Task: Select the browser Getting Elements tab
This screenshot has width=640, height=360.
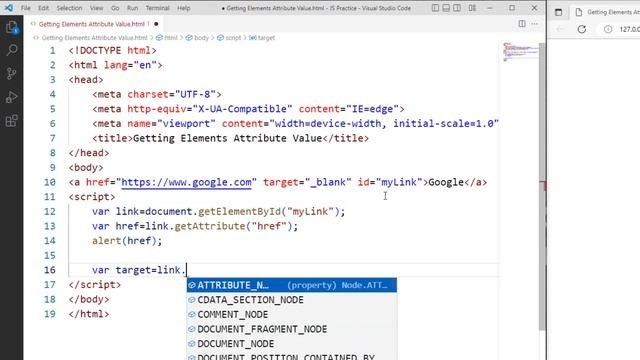Action: coord(607,12)
